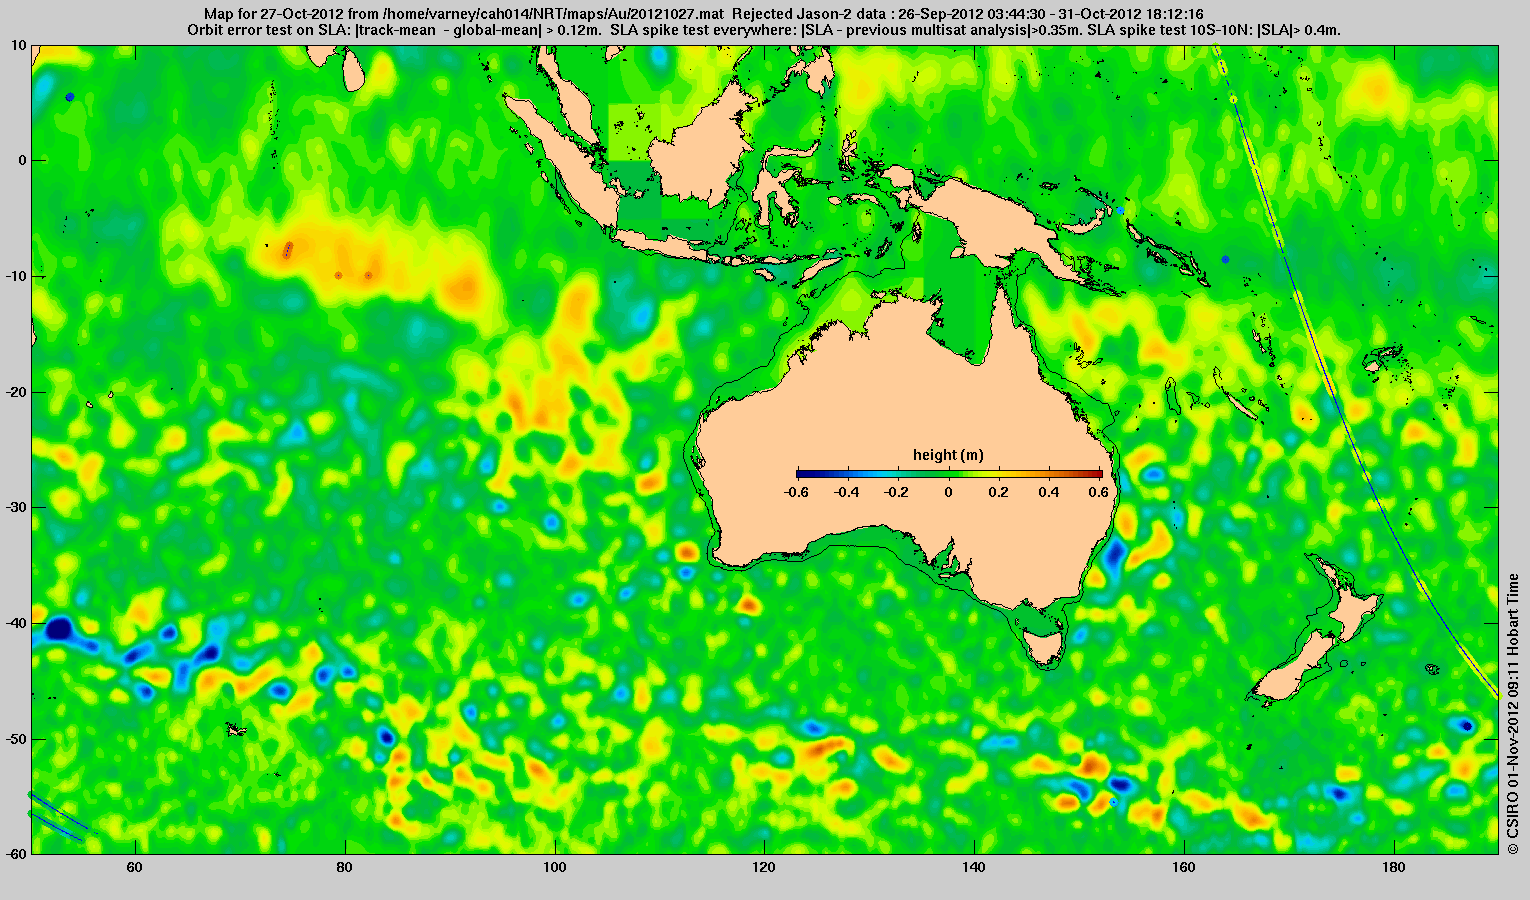Click the height (m) colorbar
The image size is (1530, 900).
(949, 474)
